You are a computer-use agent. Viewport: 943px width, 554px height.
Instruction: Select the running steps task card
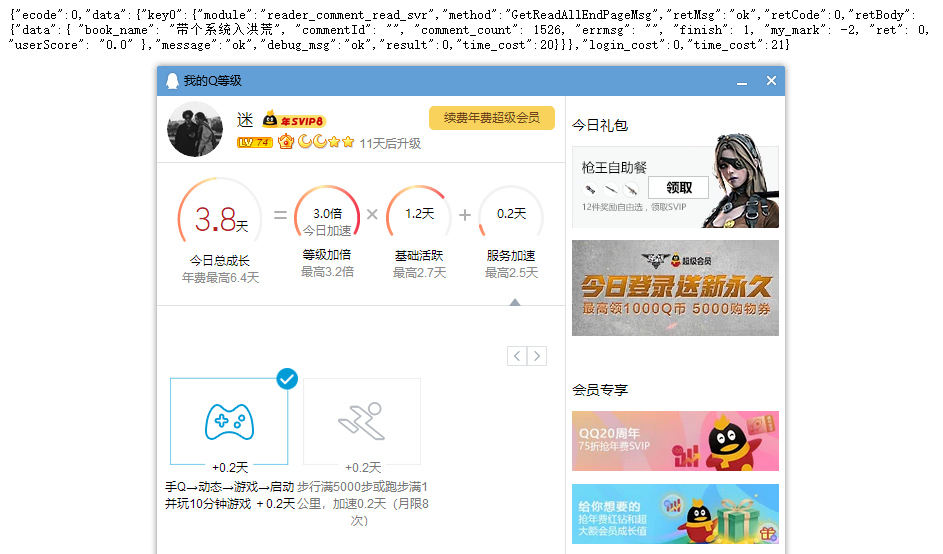point(362,421)
